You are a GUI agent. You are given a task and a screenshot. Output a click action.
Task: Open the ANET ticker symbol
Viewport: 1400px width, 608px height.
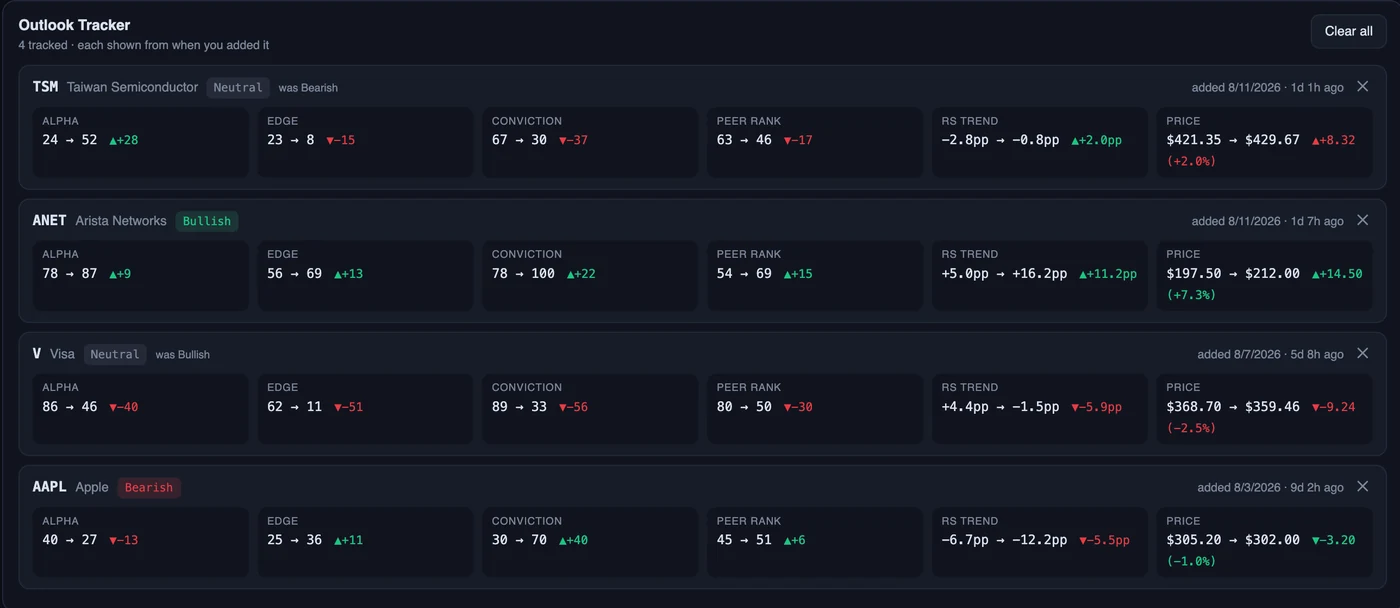click(49, 220)
